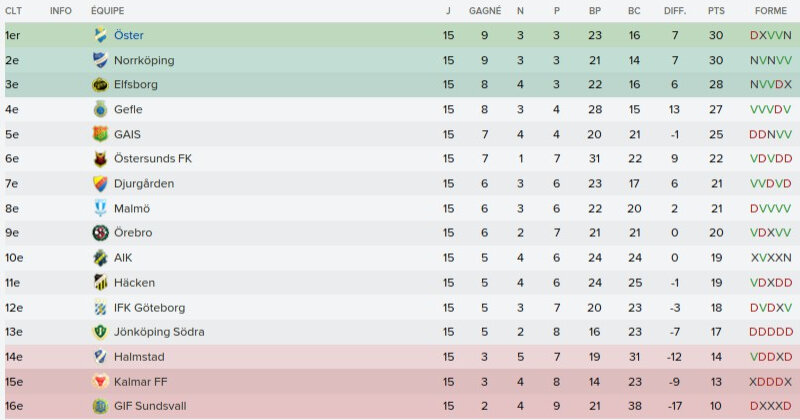The width and height of the screenshot is (800, 420).
Task: Click the AIK club badge
Action: pyautogui.click(x=100, y=258)
